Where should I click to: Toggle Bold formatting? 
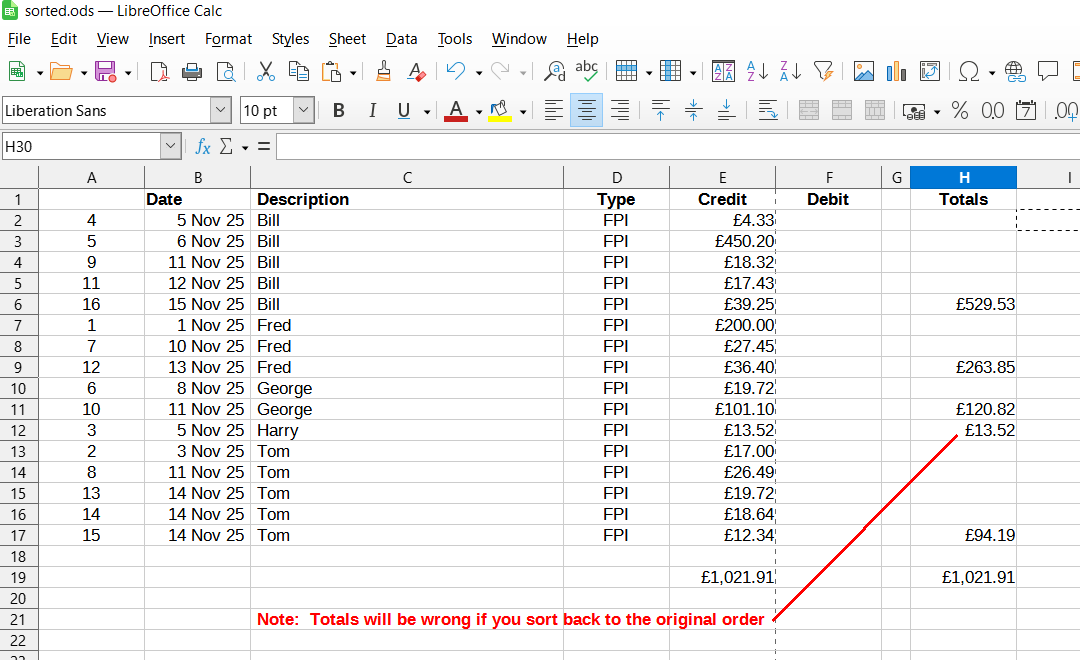click(338, 110)
